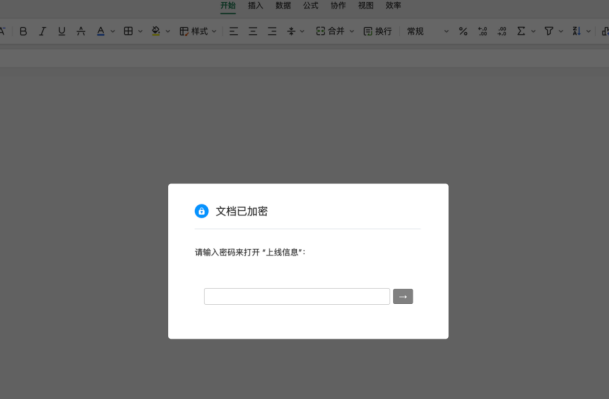This screenshot has width=610, height=399.
Task: Click the blue lock icon in dialog
Action: click(202, 211)
